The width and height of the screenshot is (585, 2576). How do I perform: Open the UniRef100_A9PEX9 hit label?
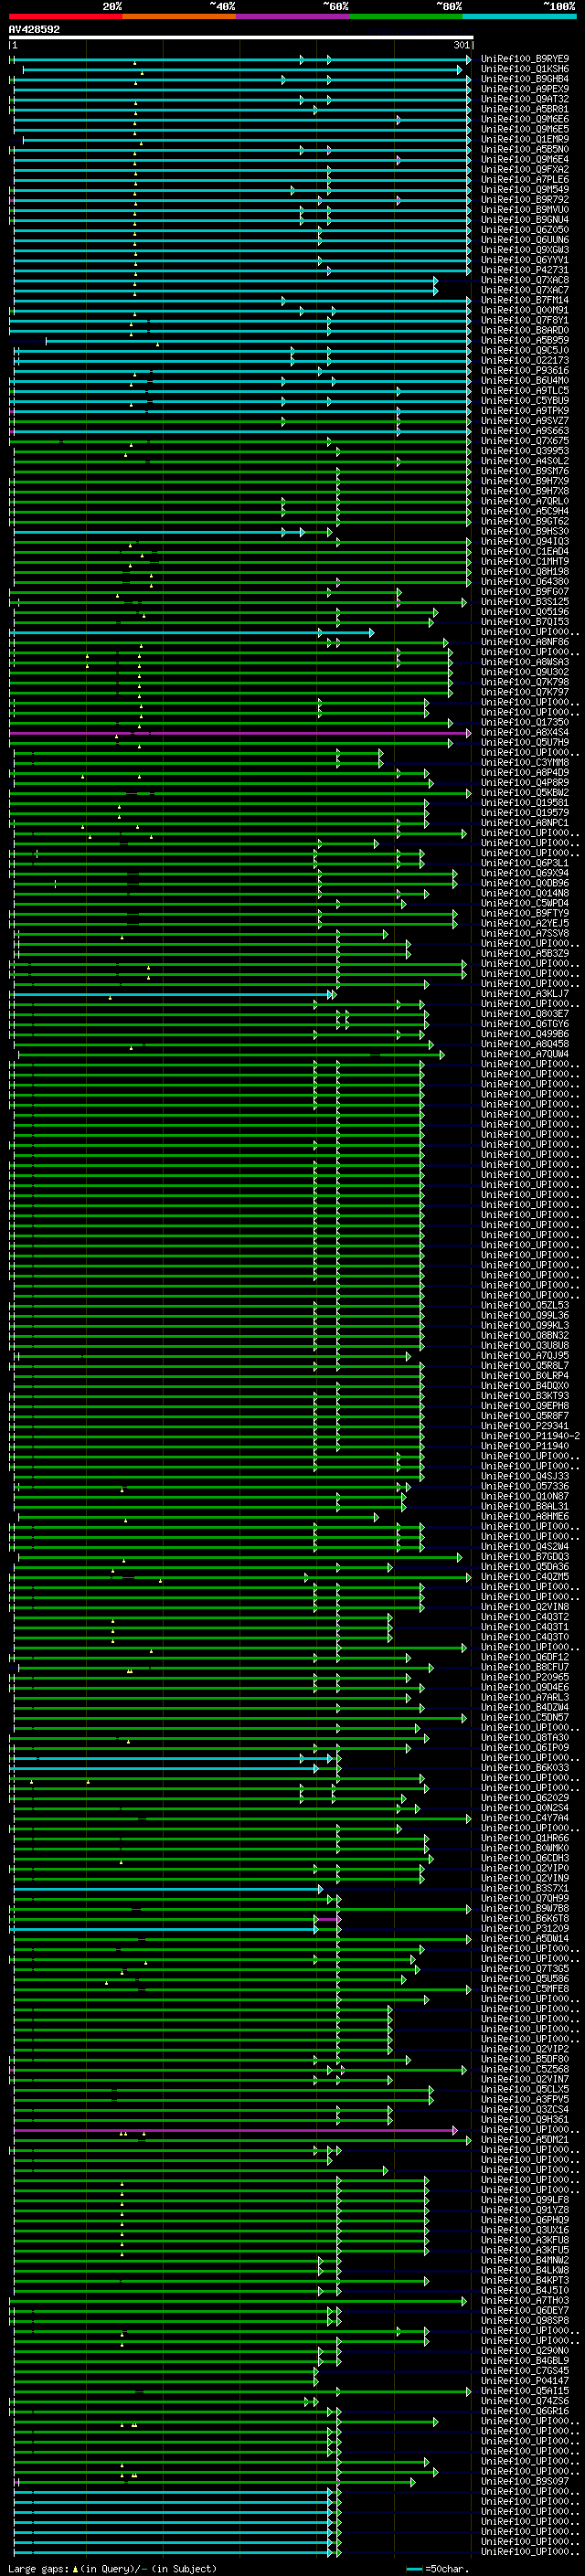525,89
